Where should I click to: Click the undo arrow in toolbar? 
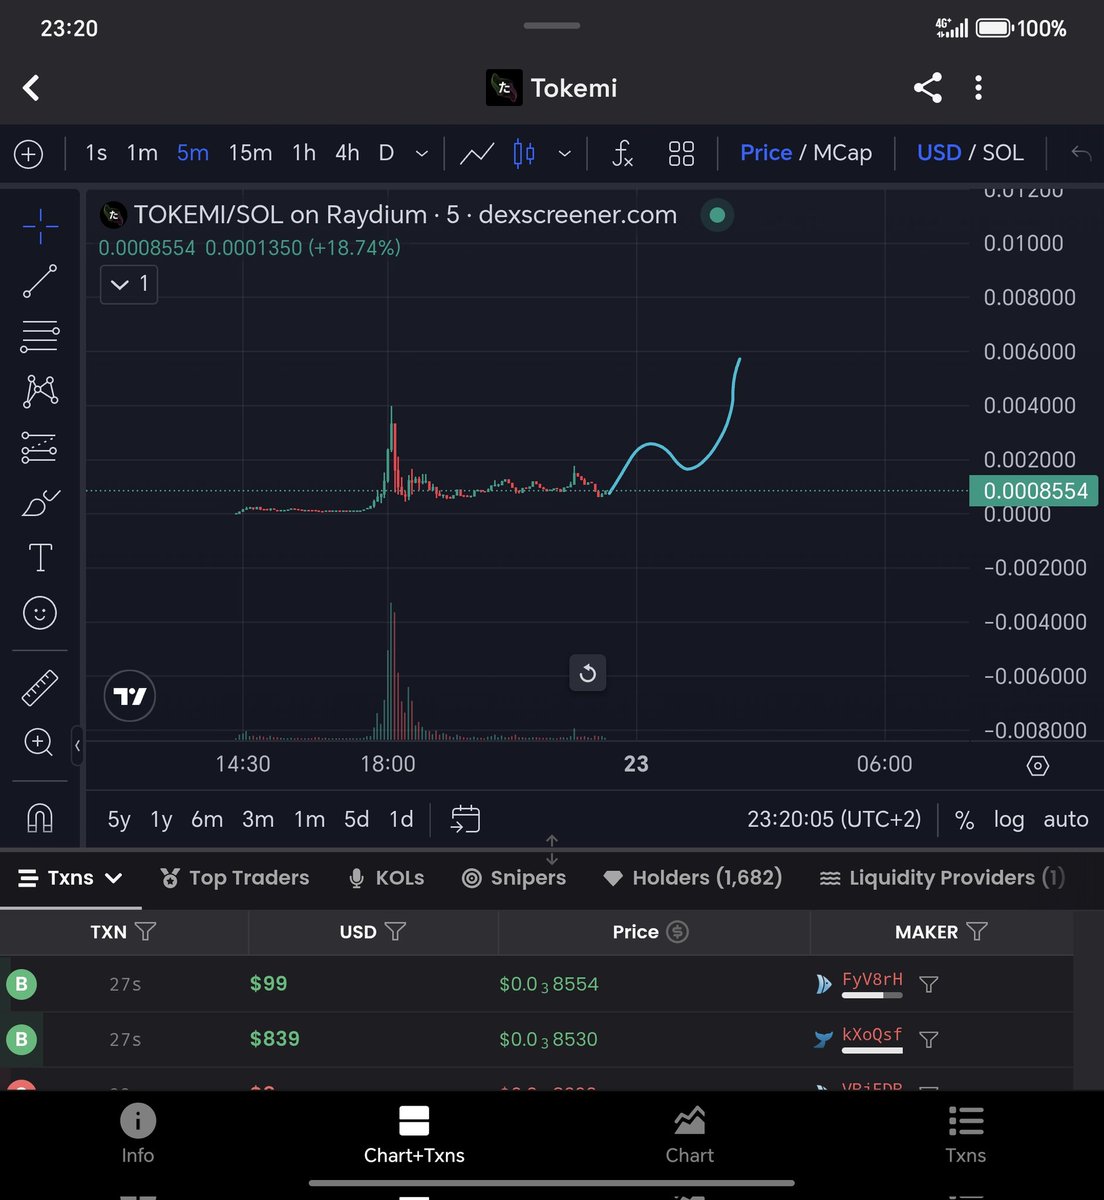tap(1081, 154)
